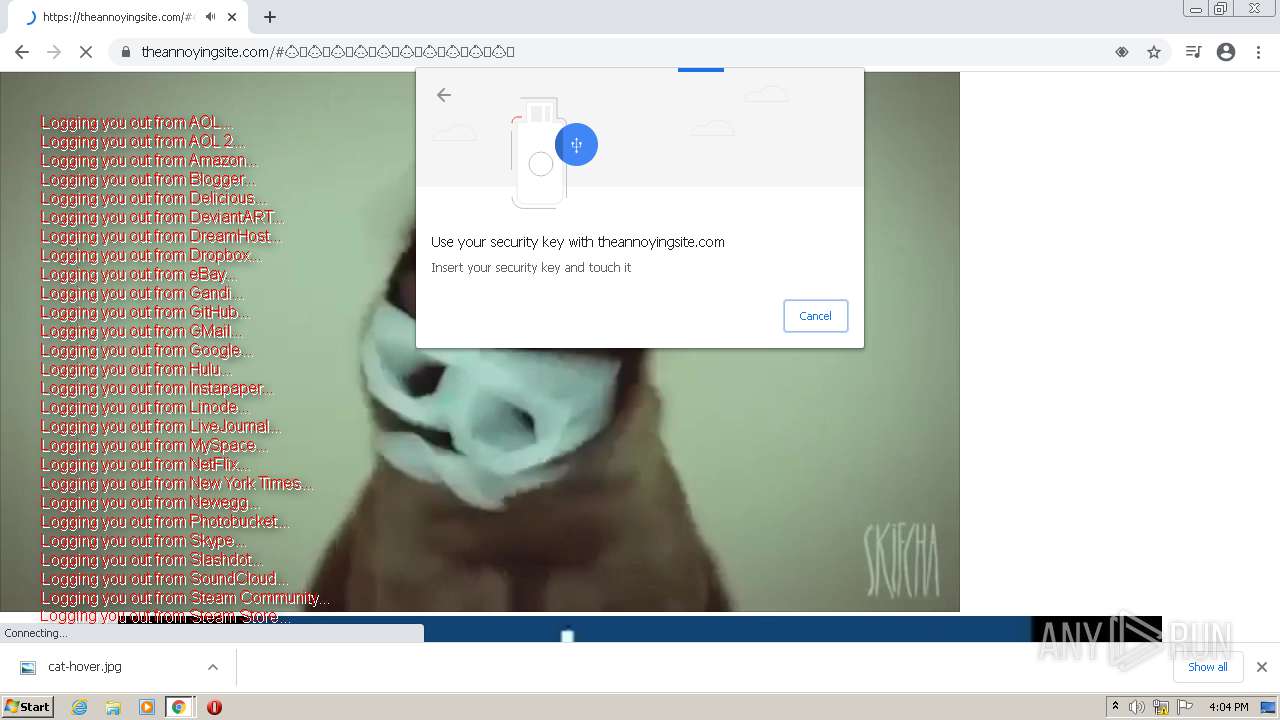Click 'Insert your security key and touch it' text
Screen dimensions: 1280x720
531,268
